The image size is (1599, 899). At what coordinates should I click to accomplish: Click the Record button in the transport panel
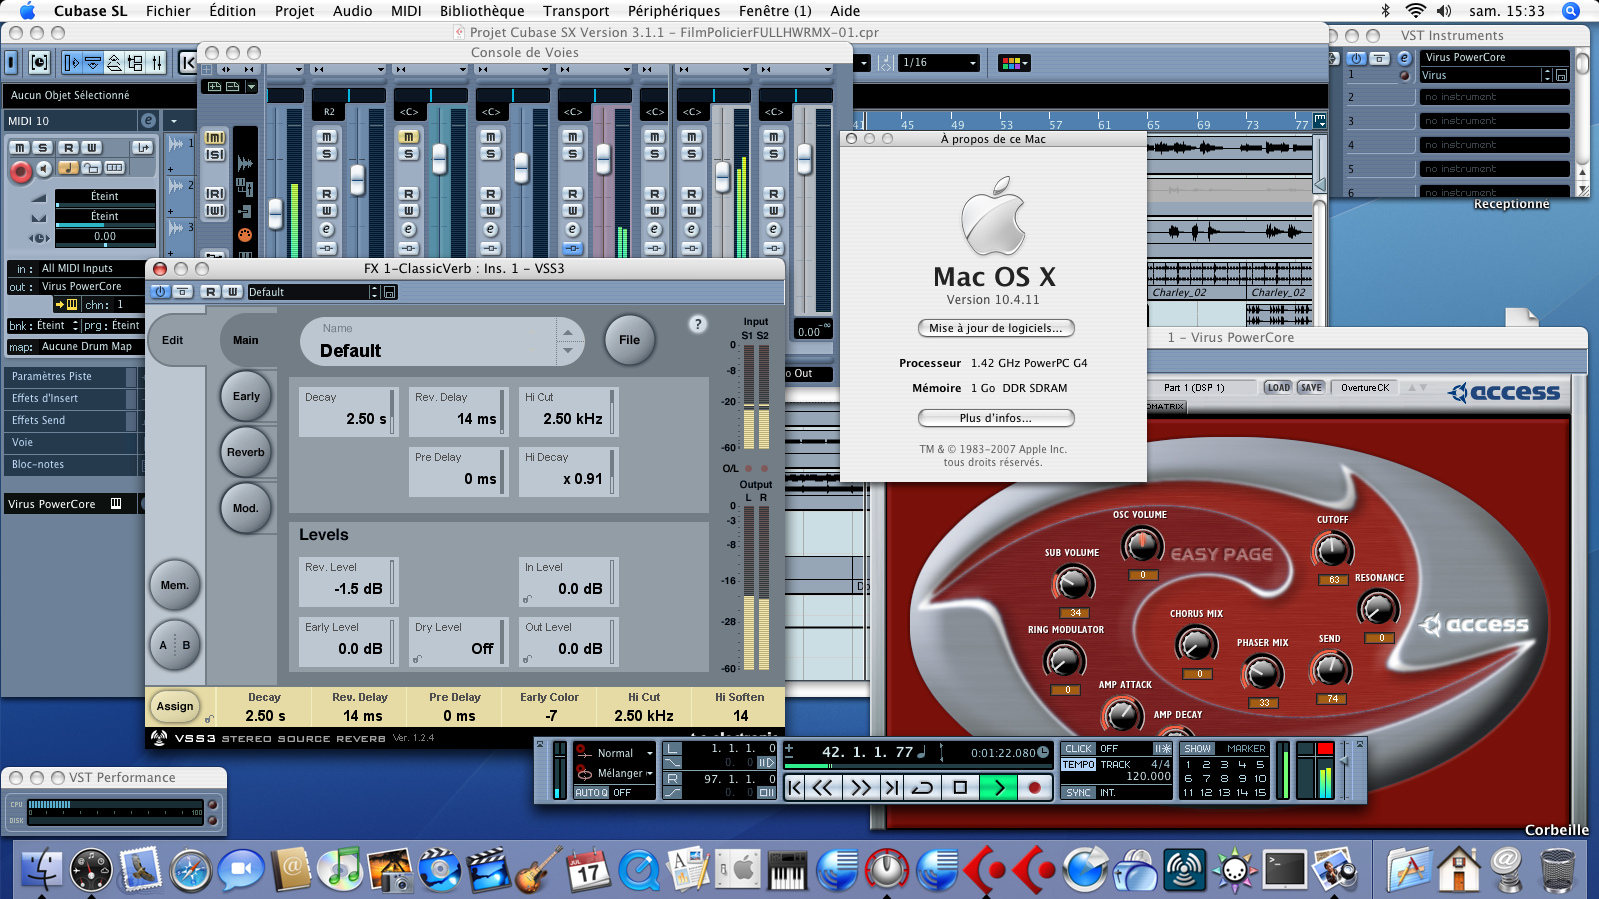[1035, 788]
